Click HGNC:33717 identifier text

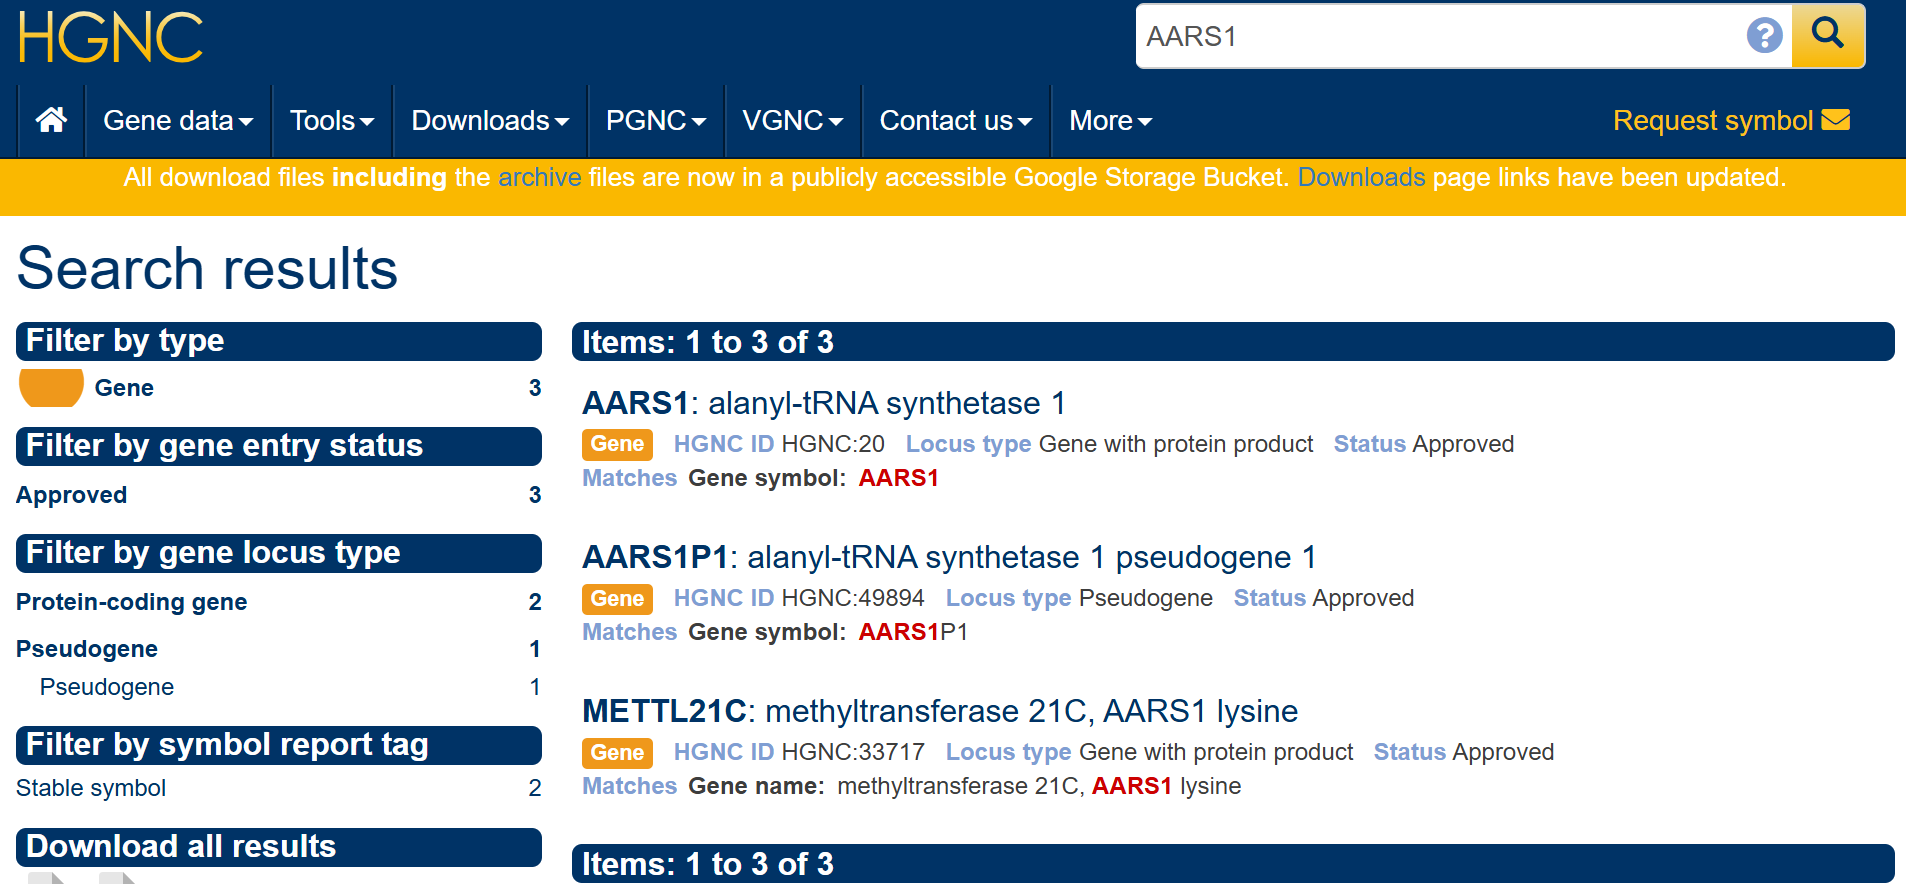tap(853, 752)
